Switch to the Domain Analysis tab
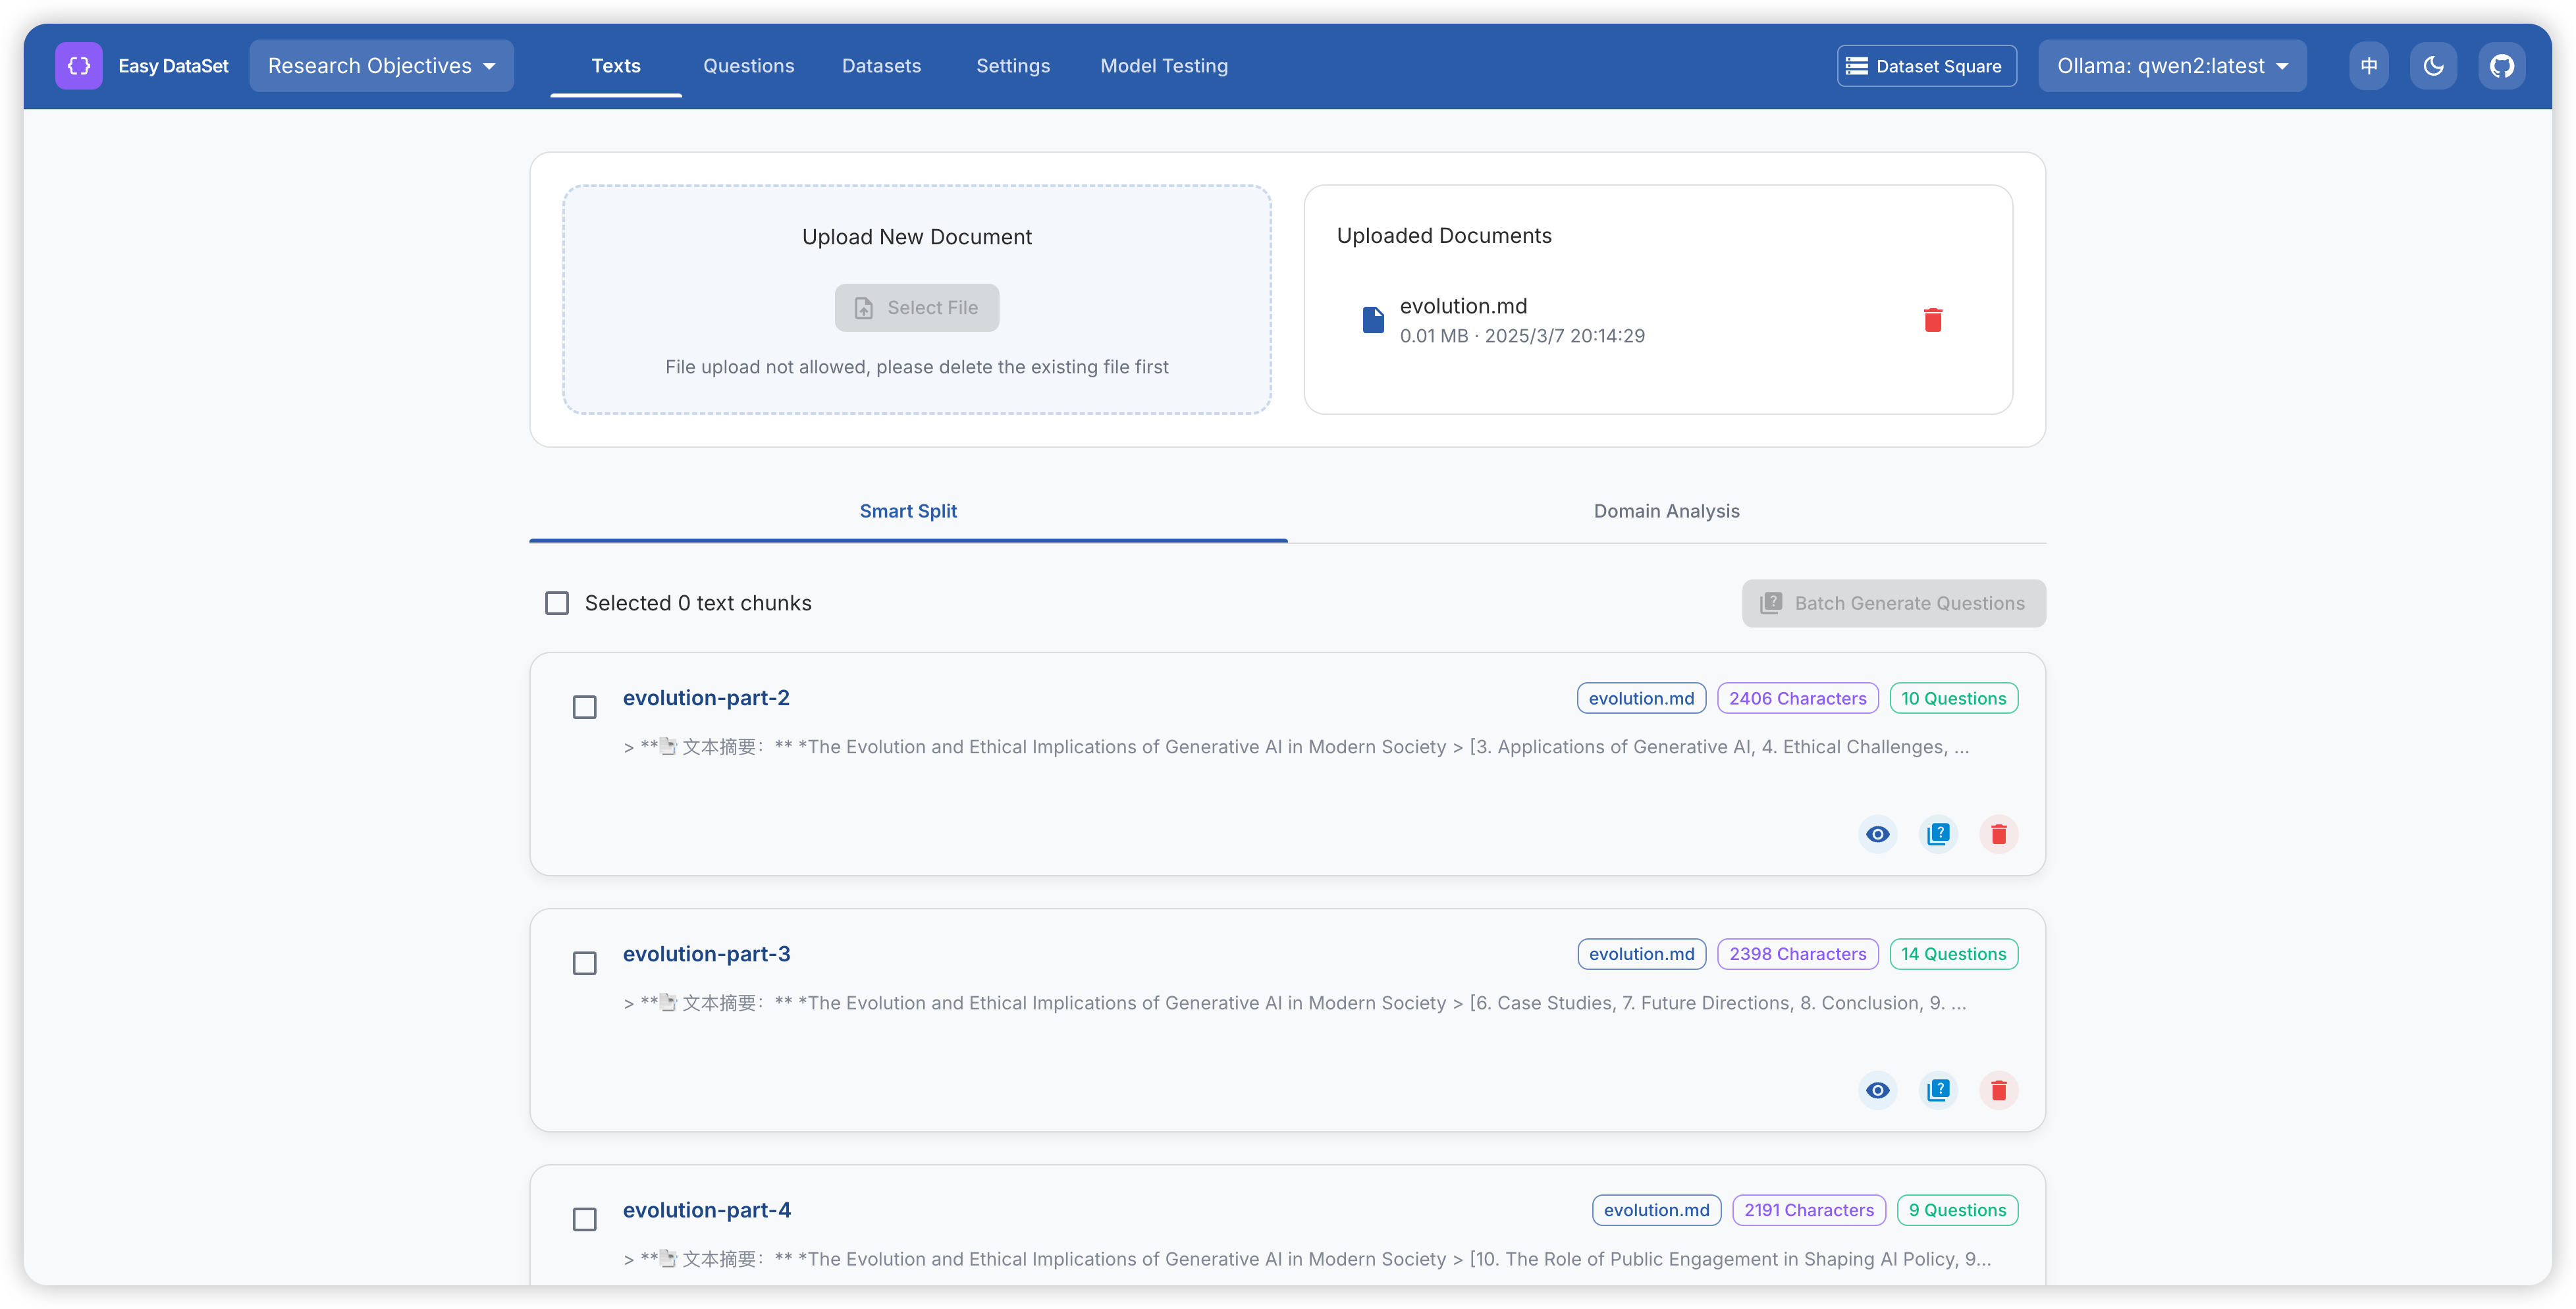Viewport: 2576px width, 1309px height. [x=1666, y=511]
